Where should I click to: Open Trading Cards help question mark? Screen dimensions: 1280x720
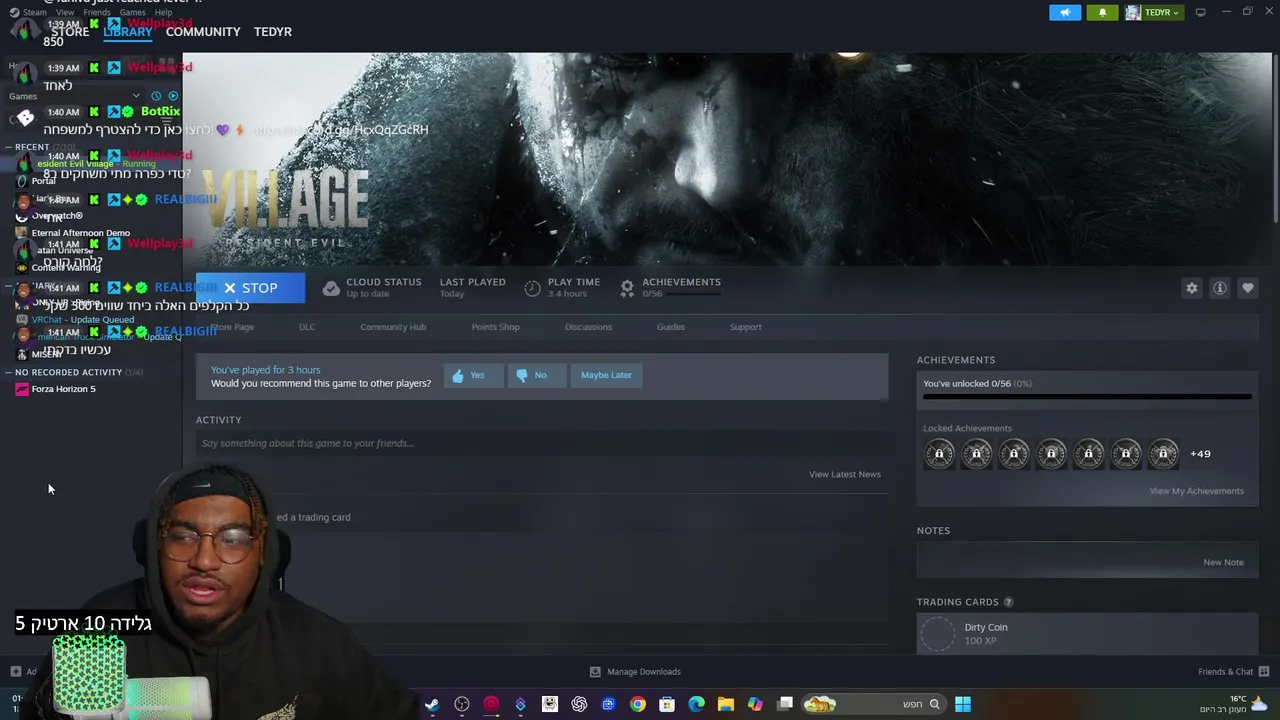pos(1008,602)
